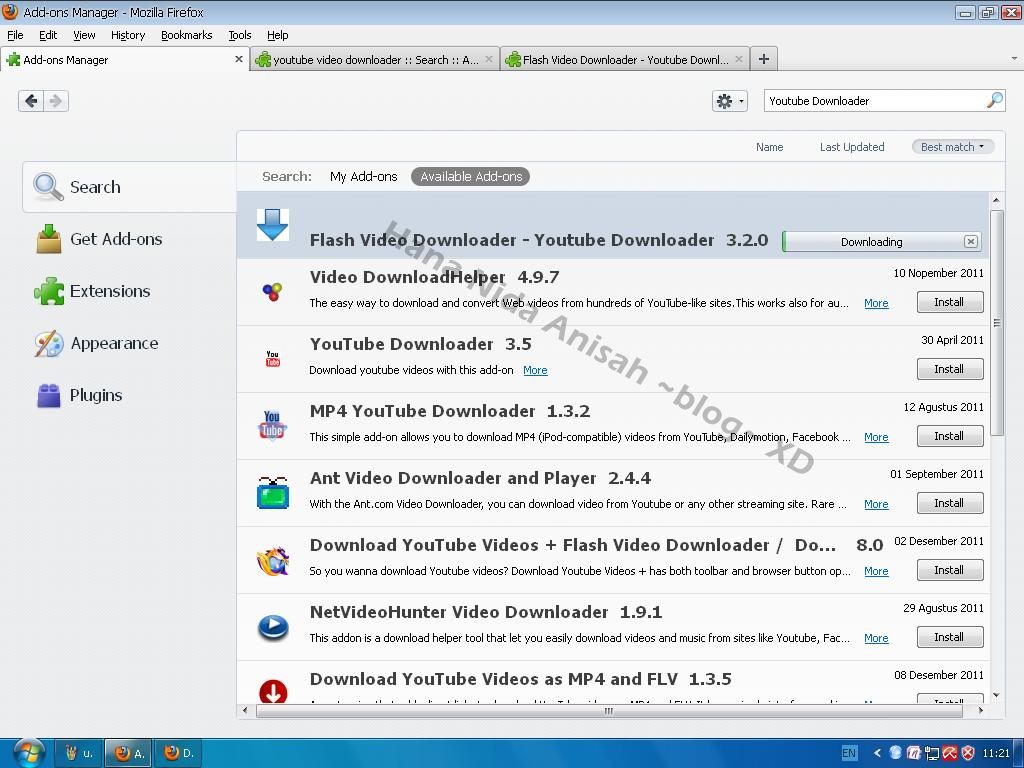
Task: Click the Download YouTube Videos + Flash icon
Action: [272, 560]
